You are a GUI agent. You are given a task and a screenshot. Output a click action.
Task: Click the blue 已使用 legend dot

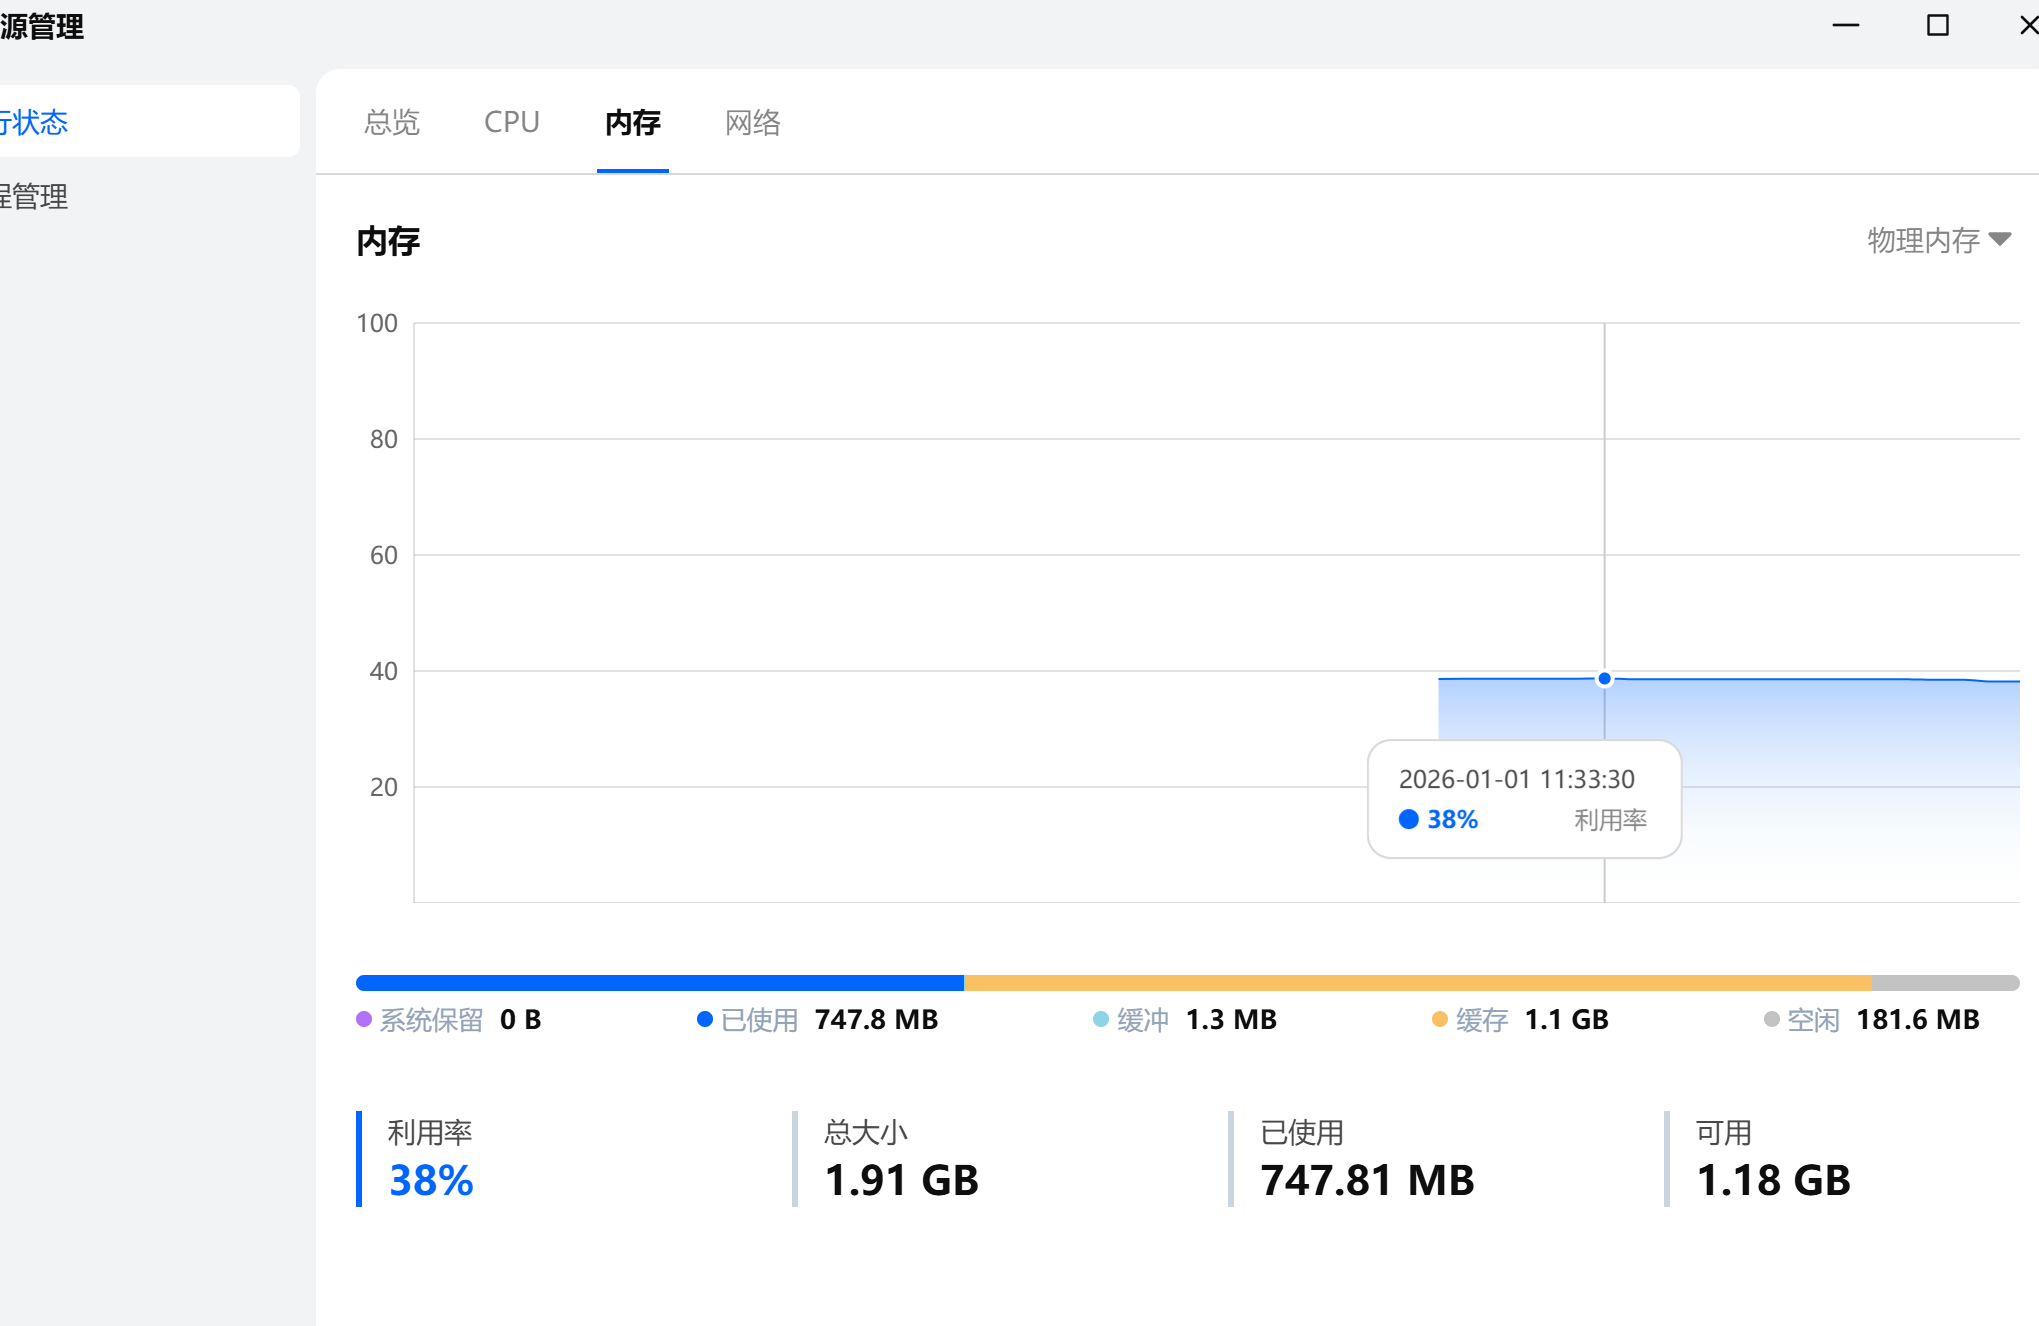tap(704, 1019)
